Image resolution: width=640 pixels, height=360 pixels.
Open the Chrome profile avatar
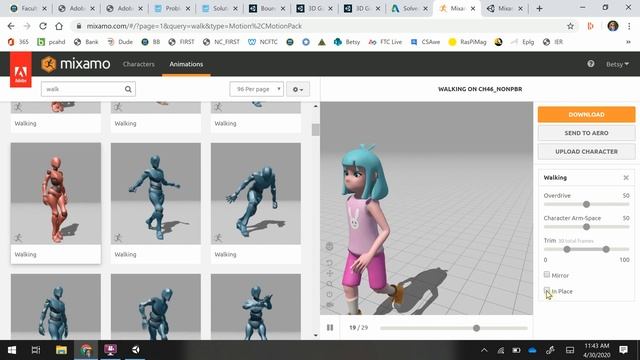coord(613,26)
